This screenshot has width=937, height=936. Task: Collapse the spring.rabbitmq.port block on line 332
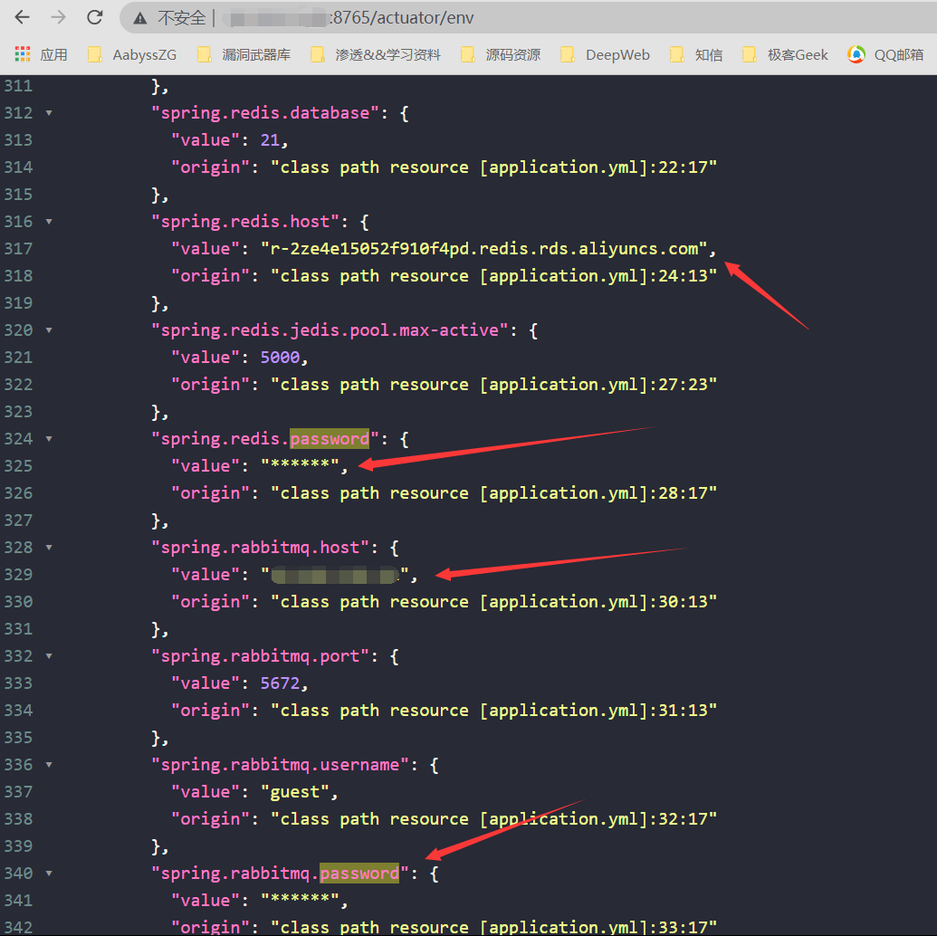(49, 656)
